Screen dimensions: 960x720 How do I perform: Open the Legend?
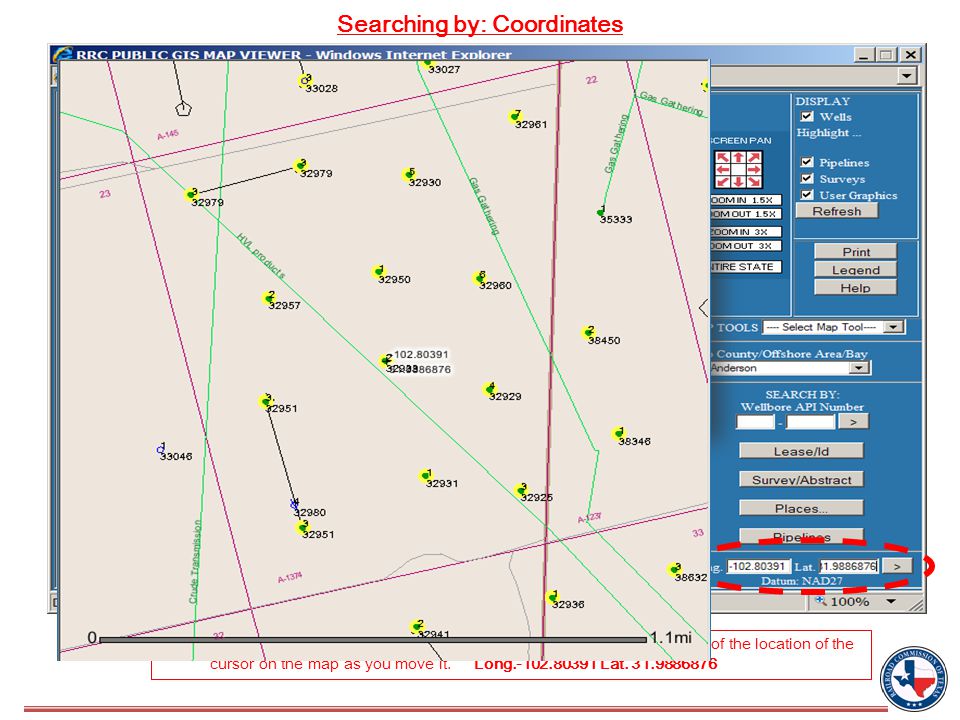point(856,270)
